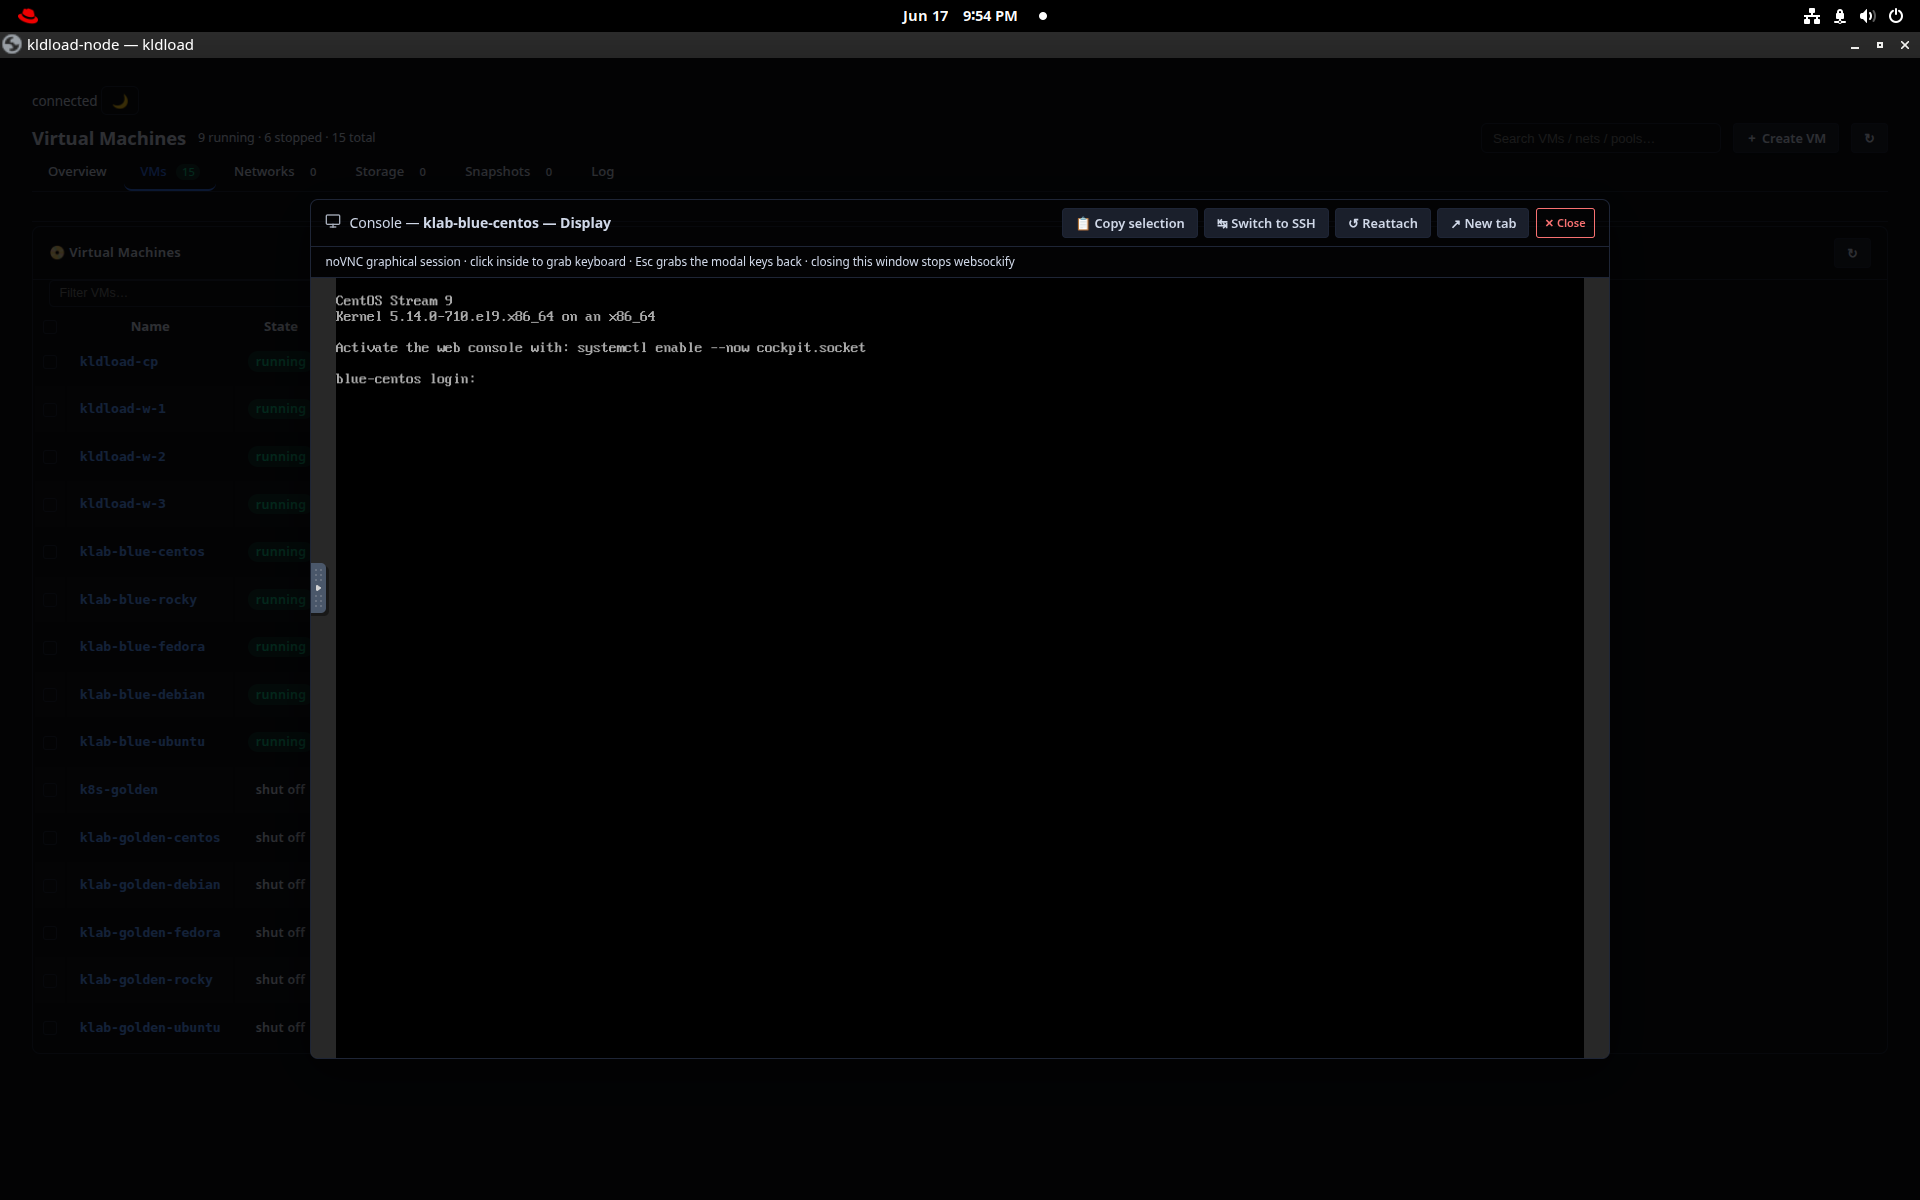Check the kldload-cp row checkbox
Viewport: 1920px width, 1200px height.
coord(51,362)
